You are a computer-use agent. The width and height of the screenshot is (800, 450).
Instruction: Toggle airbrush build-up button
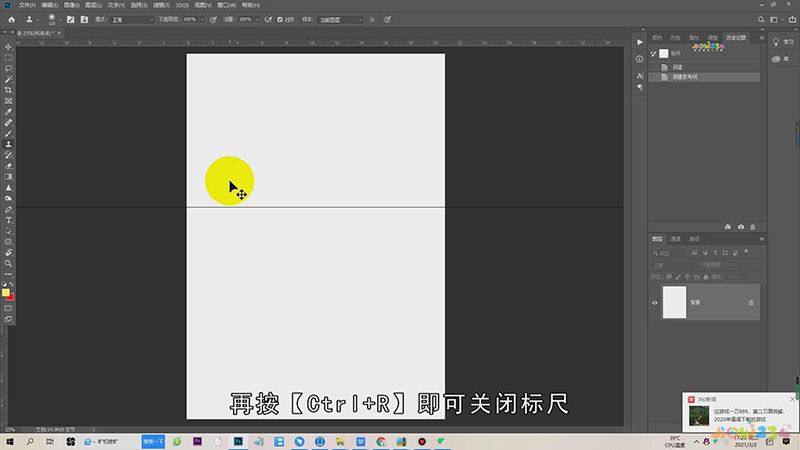pyautogui.click(x=268, y=19)
